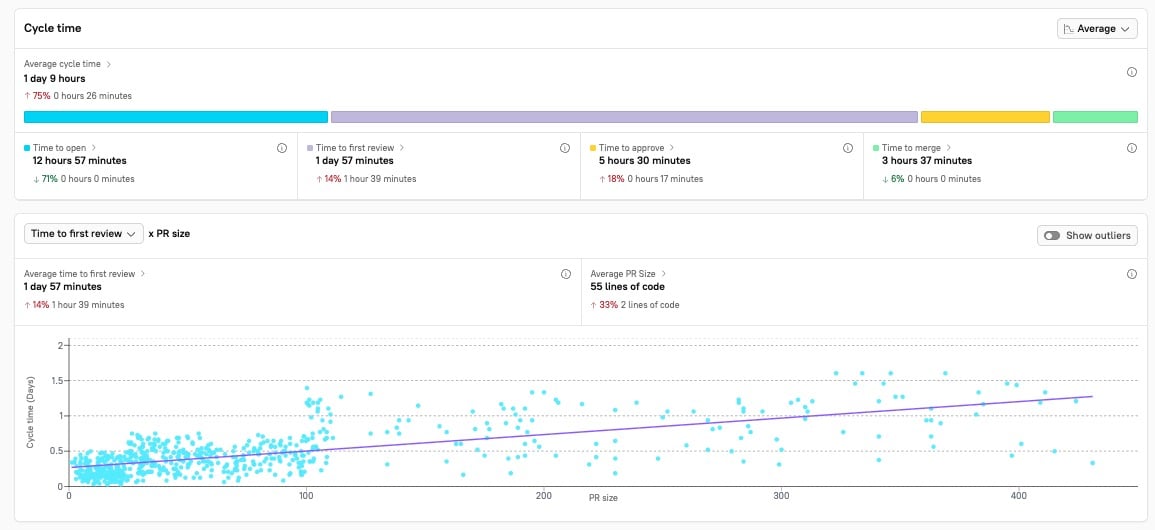Open info icon for Time to merge
The image size is (1155, 530).
coord(1132,148)
